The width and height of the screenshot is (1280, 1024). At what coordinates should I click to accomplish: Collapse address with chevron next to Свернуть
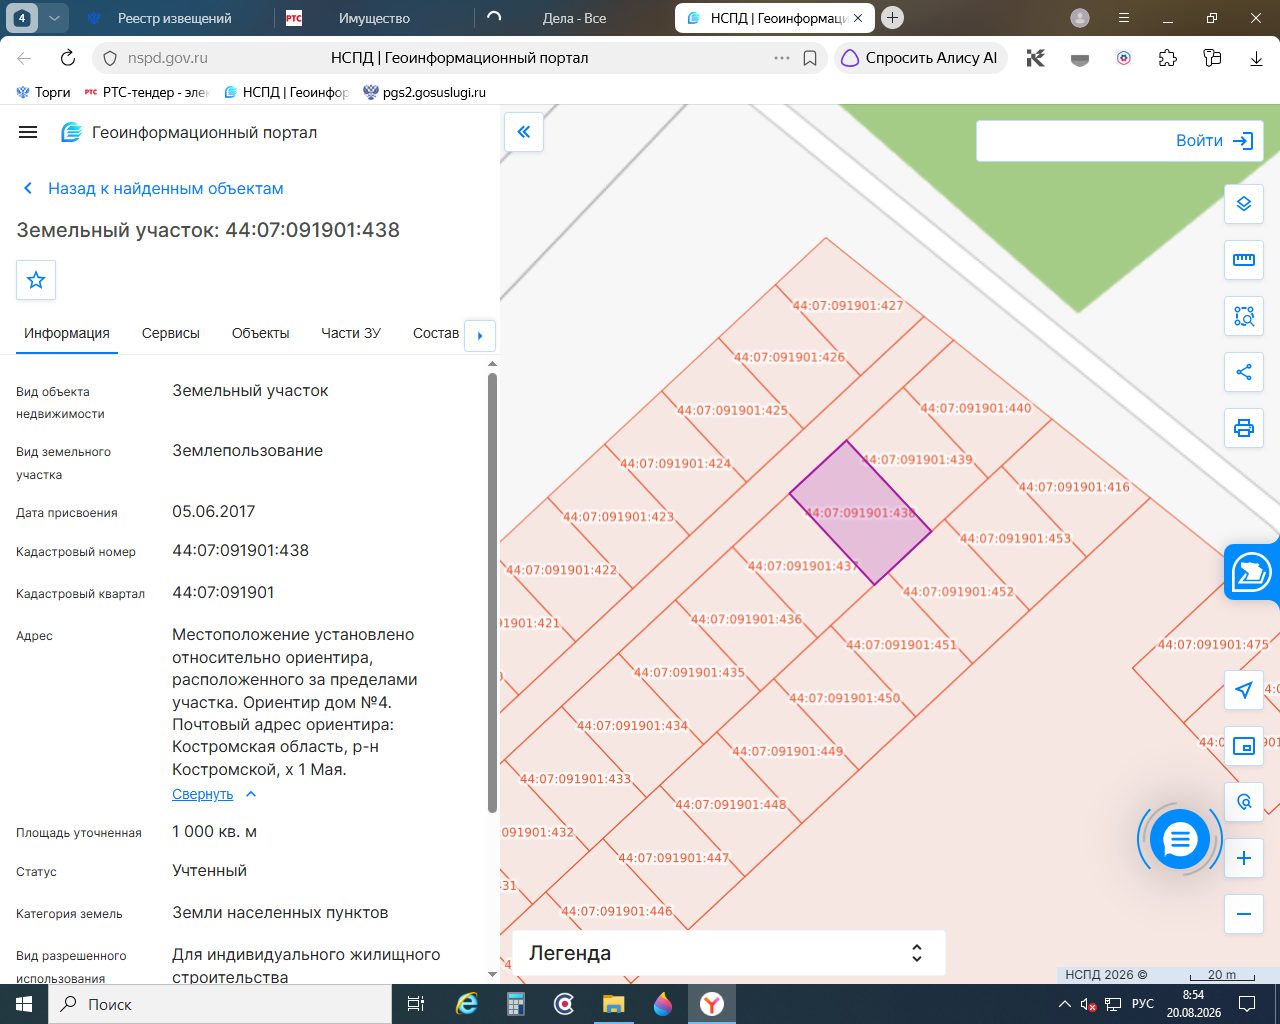[x=251, y=794]
